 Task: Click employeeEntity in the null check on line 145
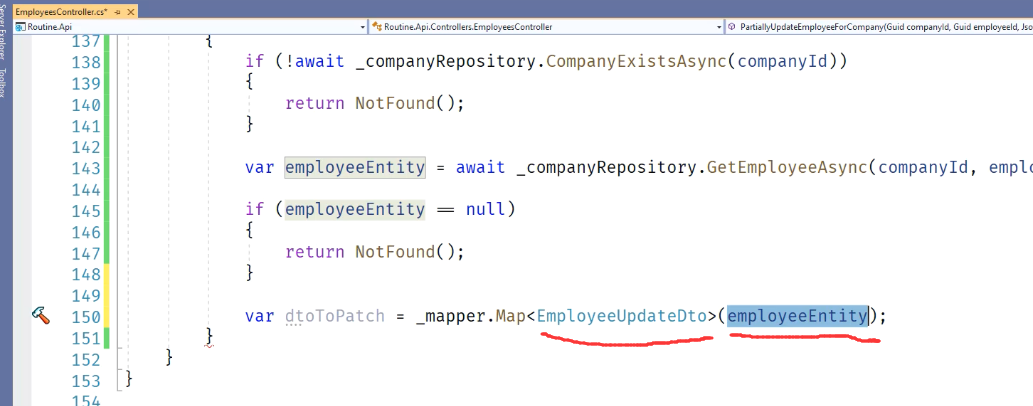click(x=355, y=210)
